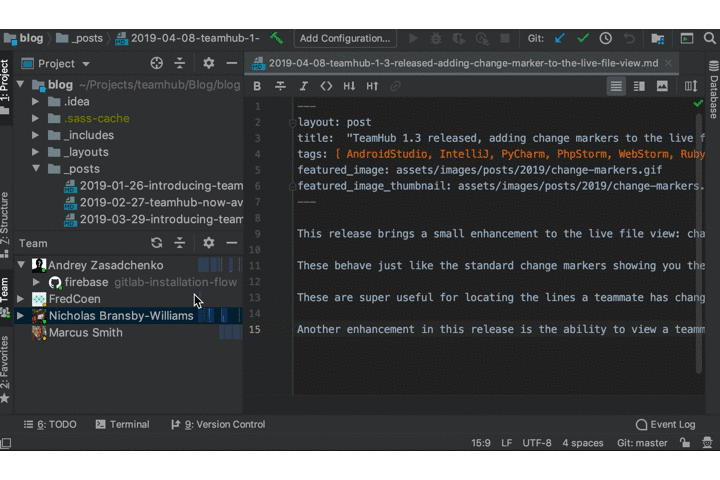Hide the Team panel with minus
Image resolution: width=720 pixels, height=480 pixels.
[232, 243]
